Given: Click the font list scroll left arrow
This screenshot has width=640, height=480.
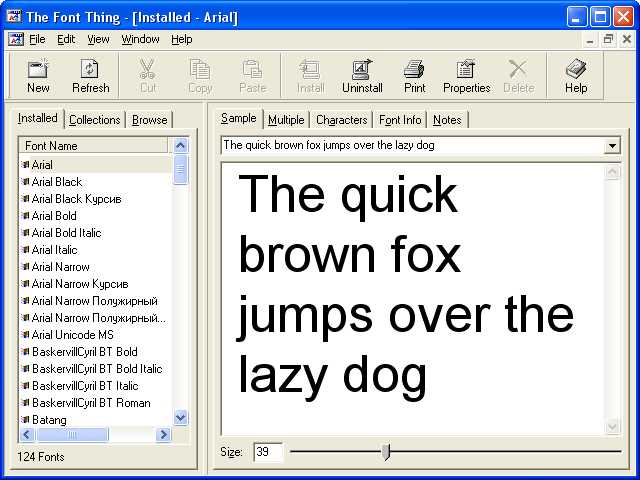Looking at the screenshot, I should (27, 434).
